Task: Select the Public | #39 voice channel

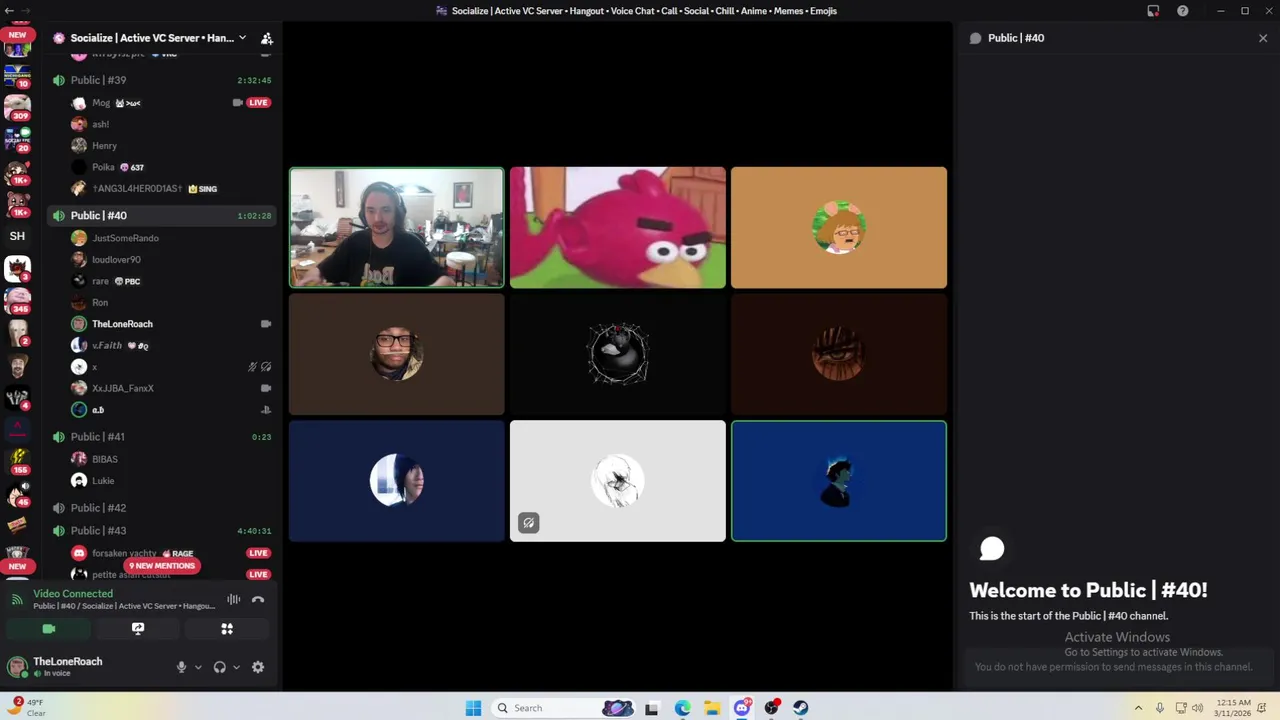Action: point(162,80)
